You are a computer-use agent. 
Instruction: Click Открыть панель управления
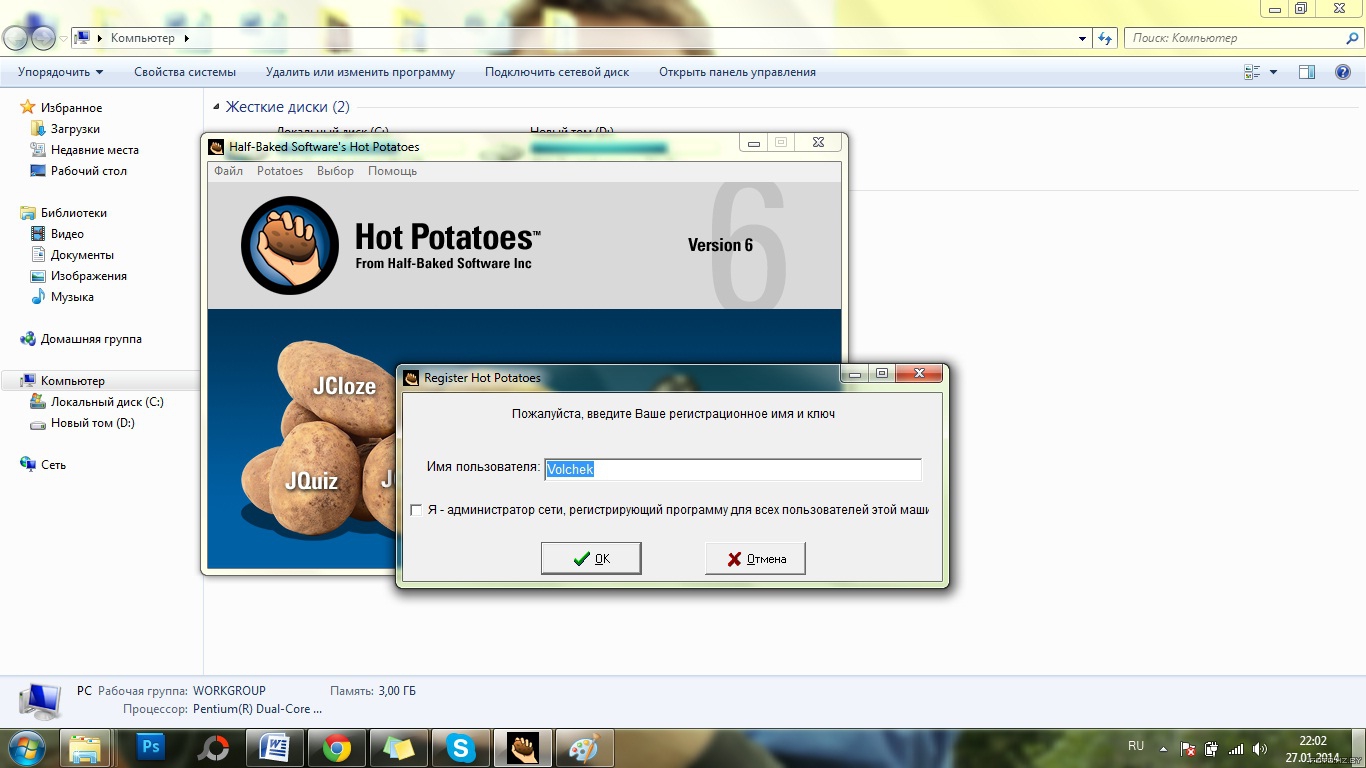click(737, 72)
